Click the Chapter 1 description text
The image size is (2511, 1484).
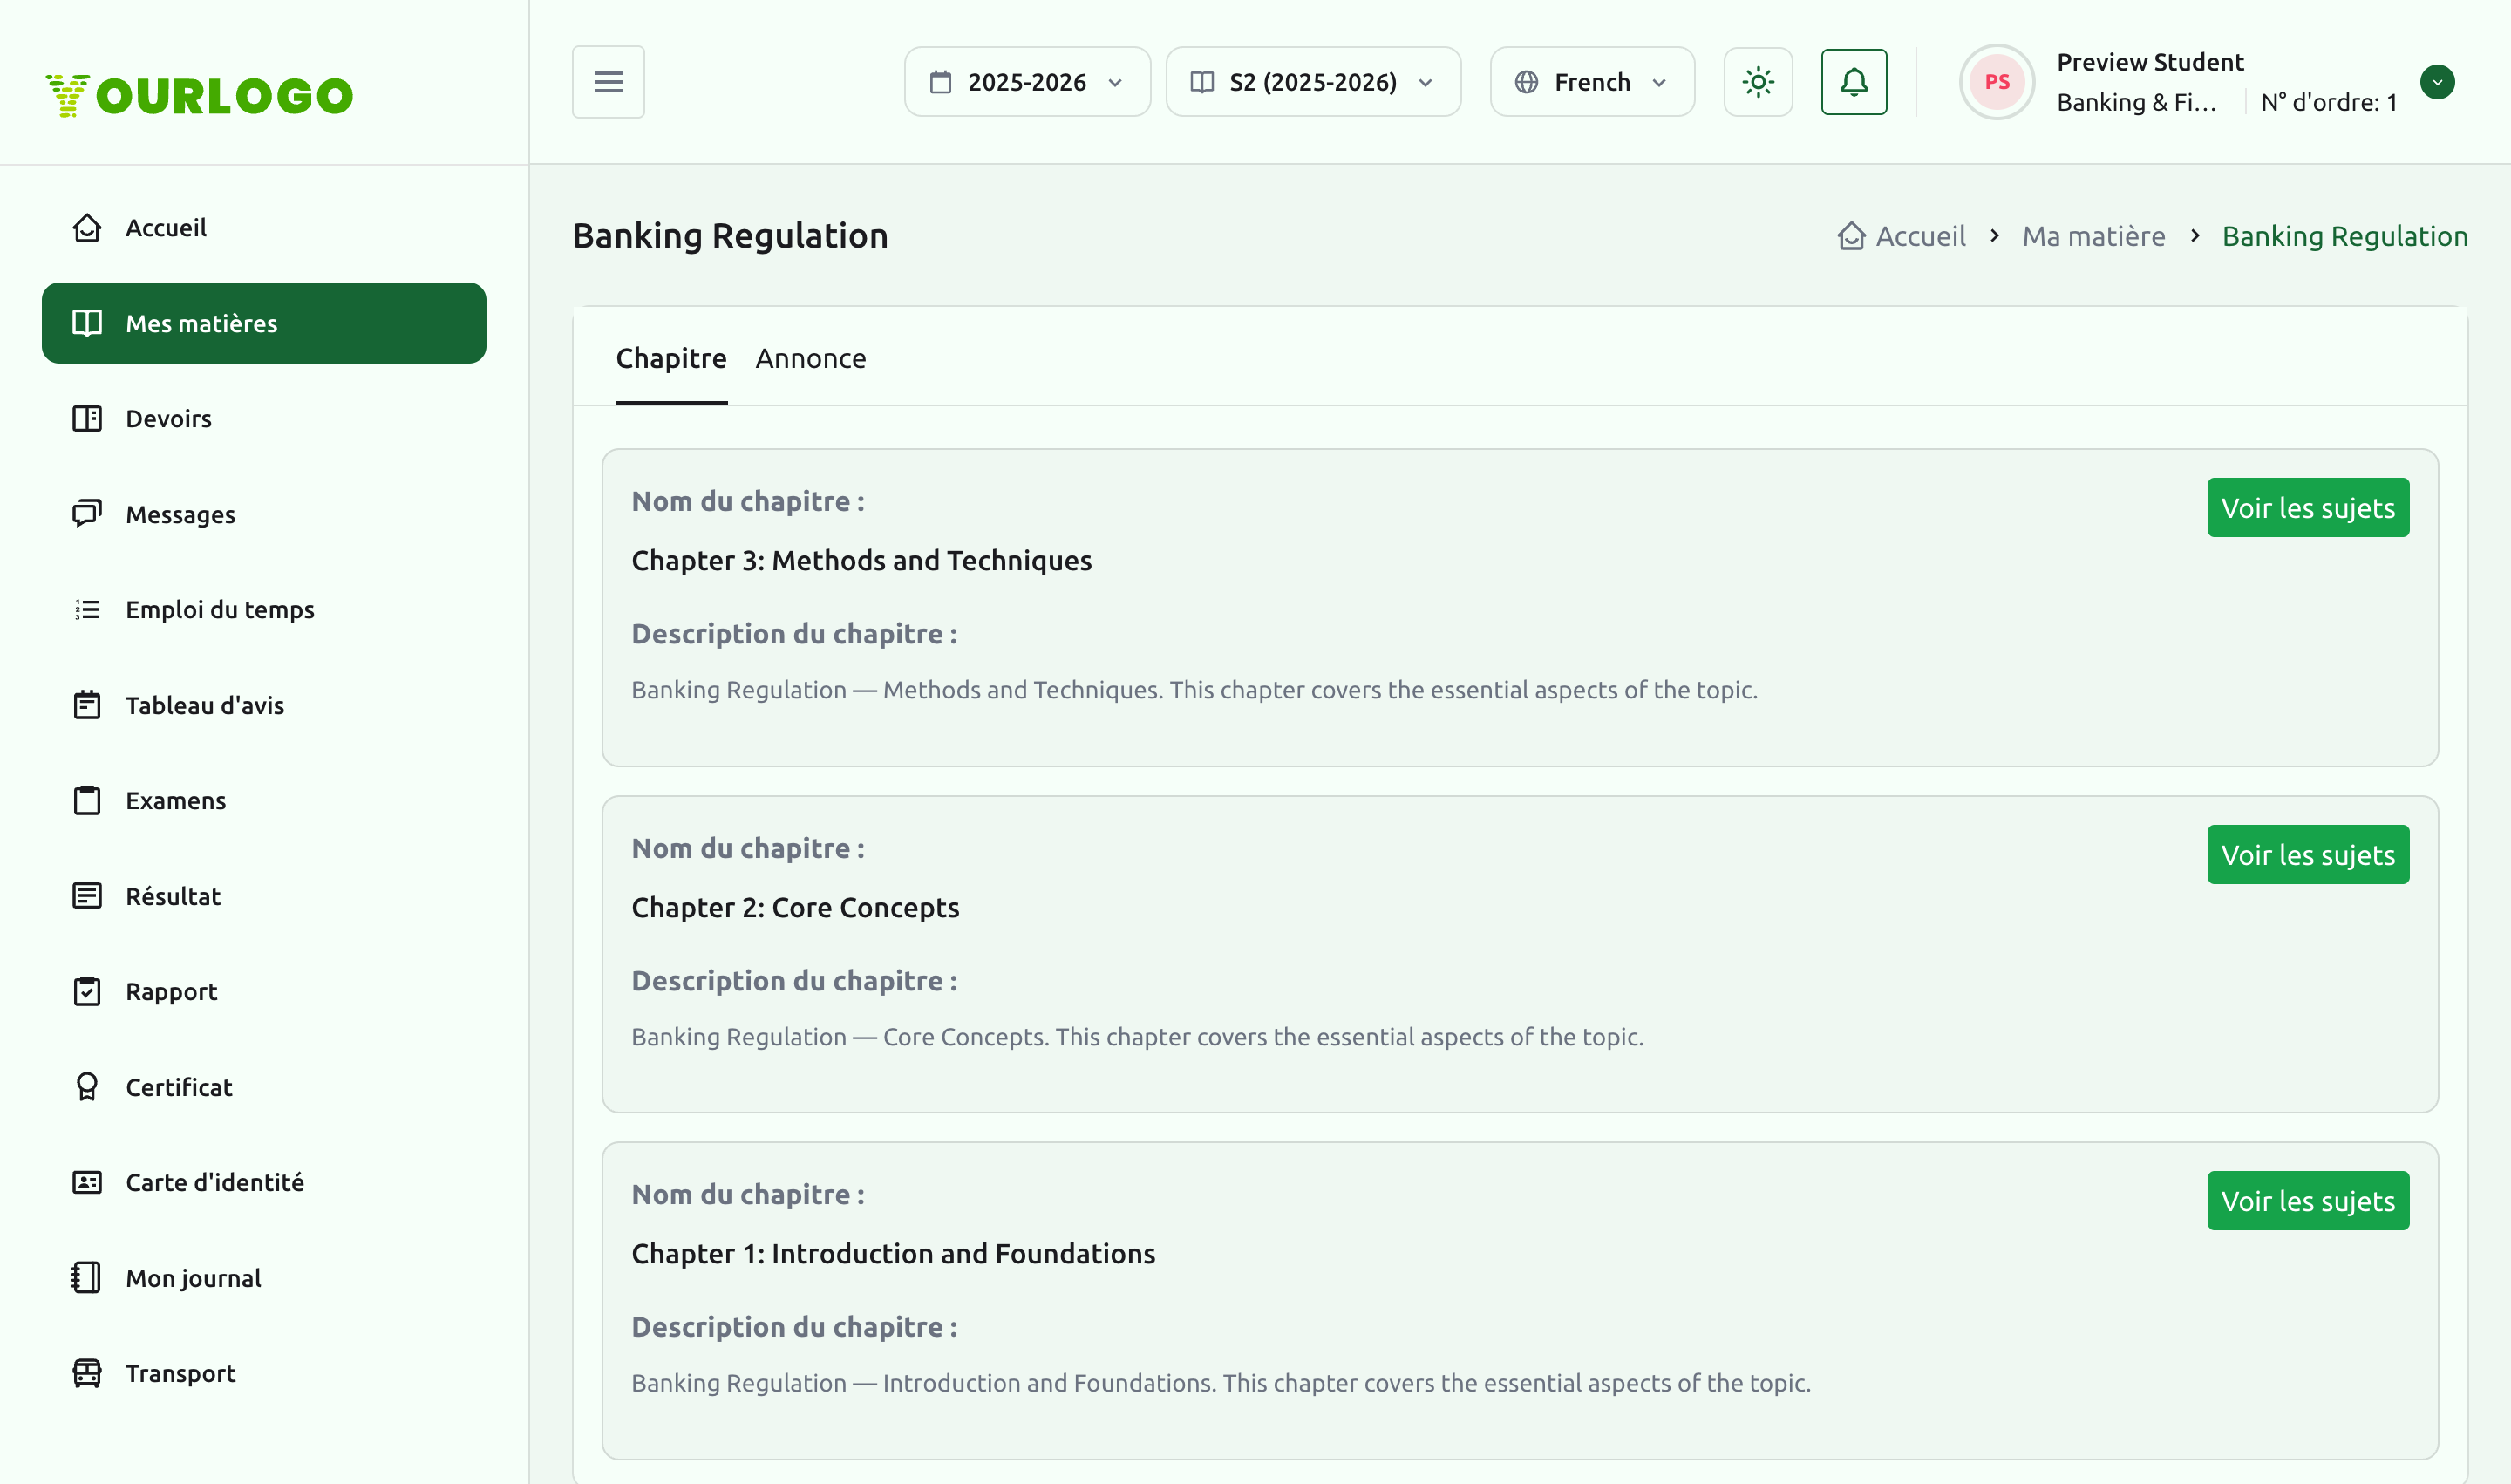click(x=1221, y=1383)
